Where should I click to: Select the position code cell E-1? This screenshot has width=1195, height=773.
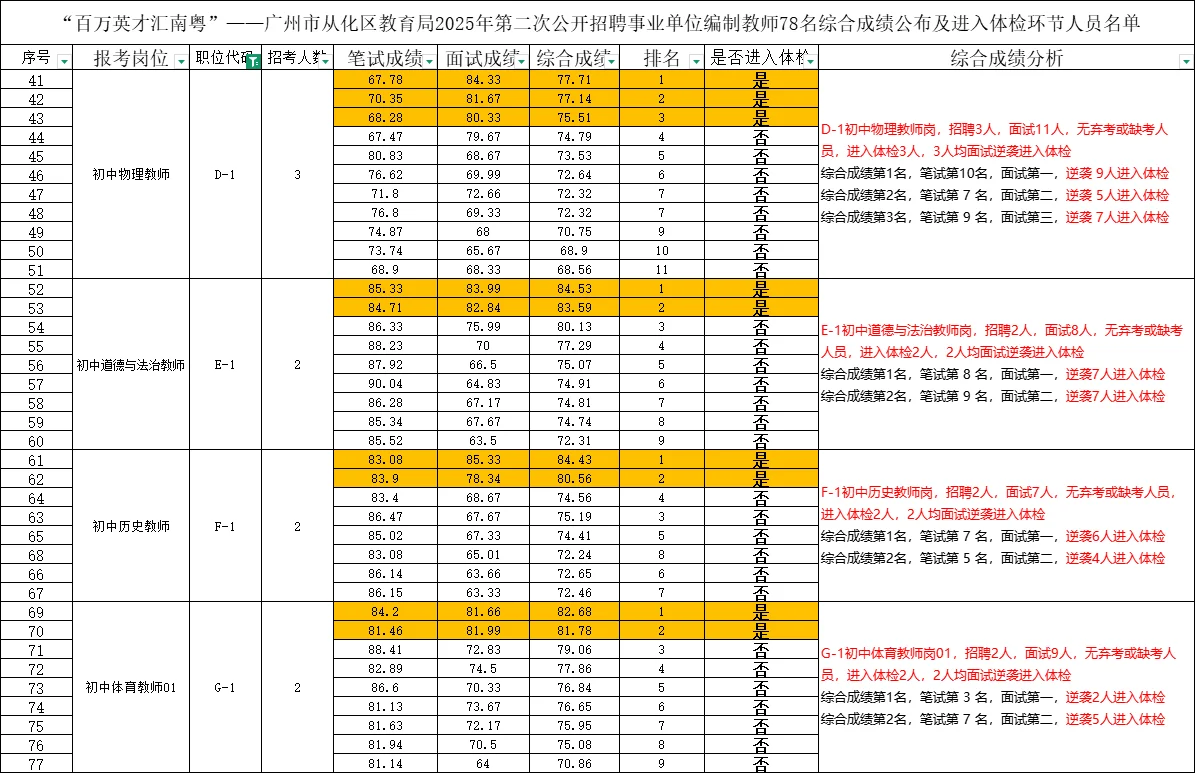(x=225, y=364)
